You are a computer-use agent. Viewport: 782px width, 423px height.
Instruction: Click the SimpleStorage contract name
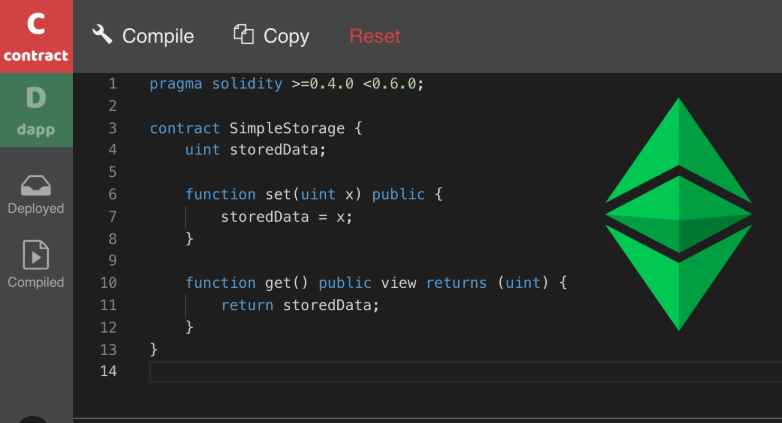(x=287, y=128)
